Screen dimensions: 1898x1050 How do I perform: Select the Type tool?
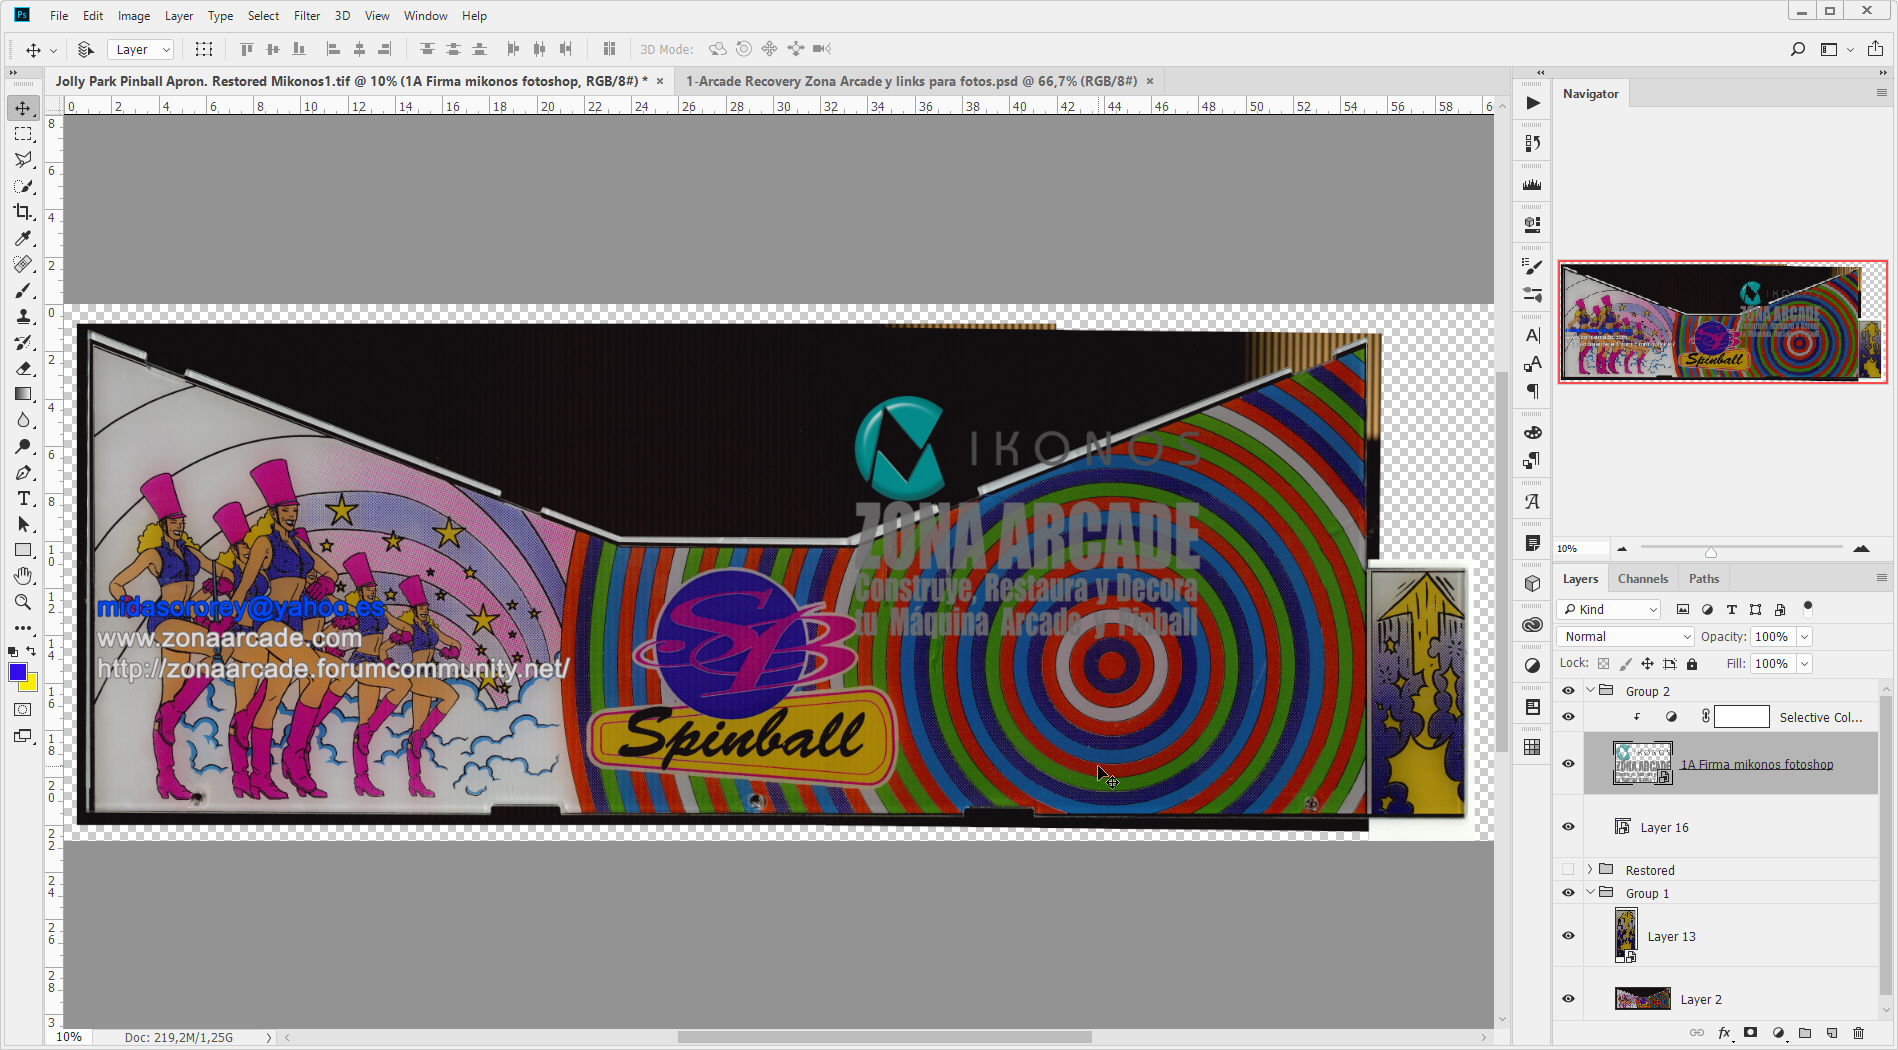[x=24, y=498]
